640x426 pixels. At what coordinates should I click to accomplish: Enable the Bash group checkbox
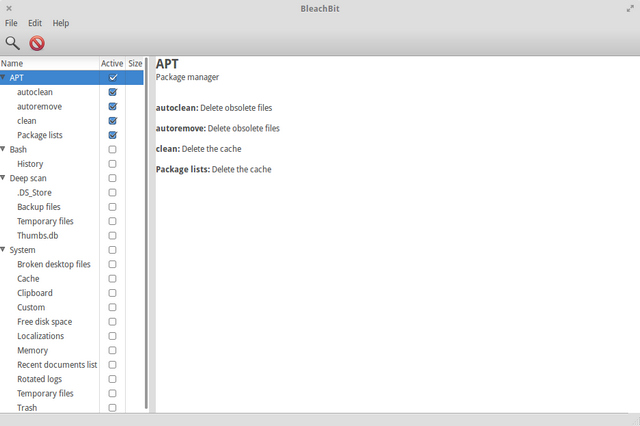[x=112, y=149]
